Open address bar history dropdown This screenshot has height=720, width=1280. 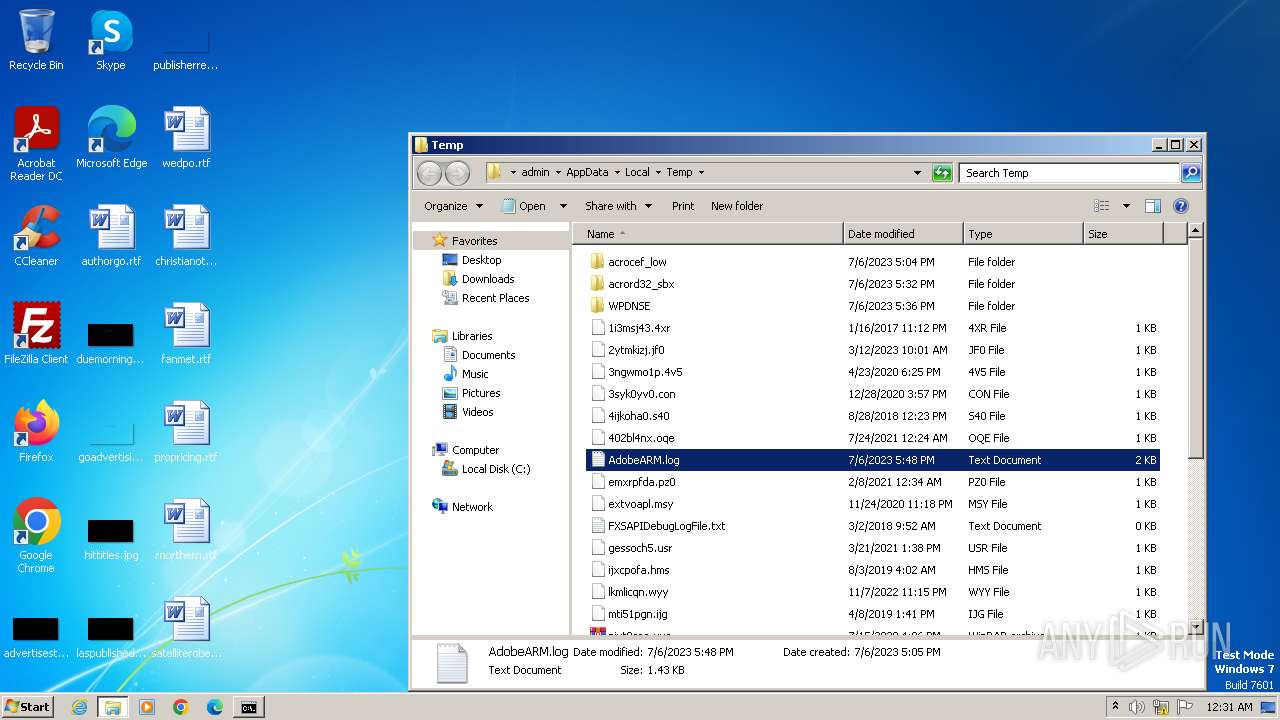917,173
